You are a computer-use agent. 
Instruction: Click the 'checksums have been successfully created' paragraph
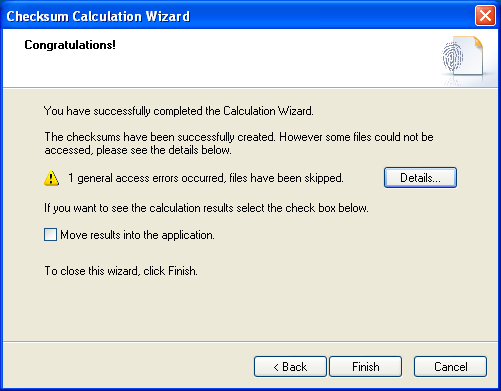(x=239, y=143)
